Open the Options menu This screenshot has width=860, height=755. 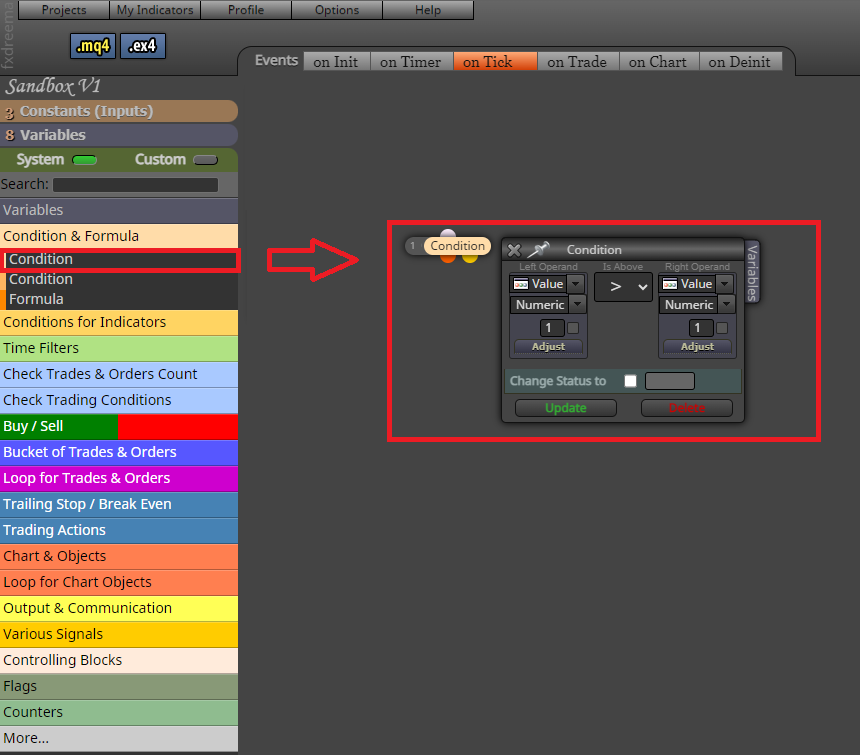coord(337,10)
